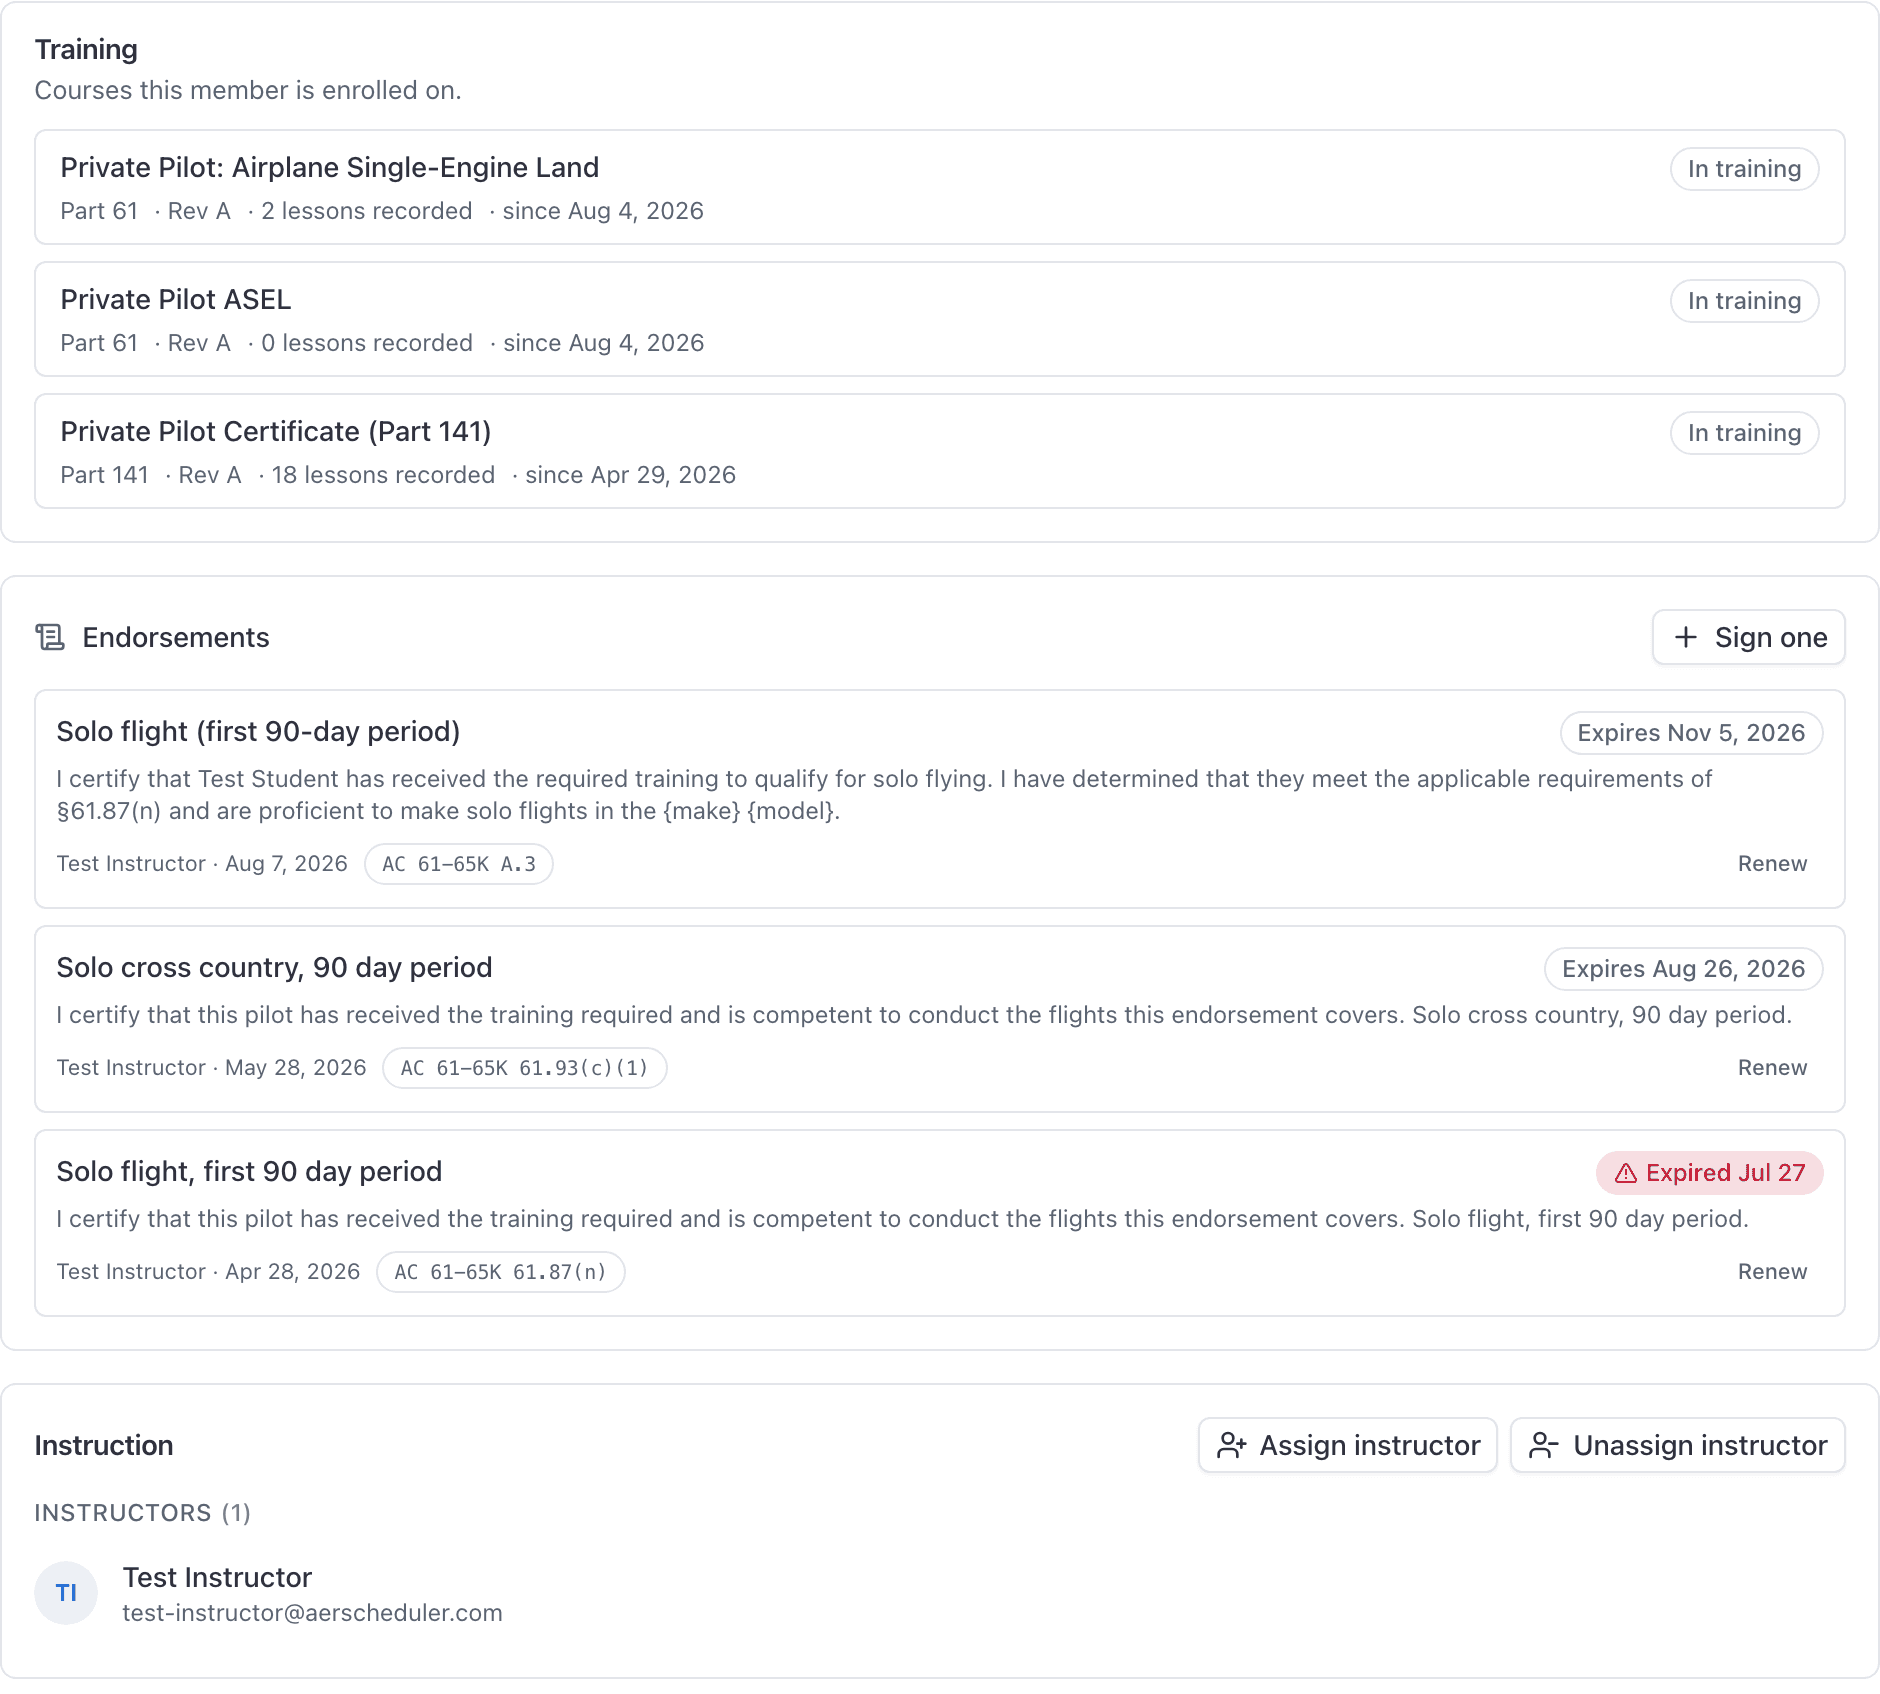Image resolution: width=1880 pixels, height=1694 pixels.
Task: Click the AC 61-65K A.3 reference tag
Action: [459, 864]
